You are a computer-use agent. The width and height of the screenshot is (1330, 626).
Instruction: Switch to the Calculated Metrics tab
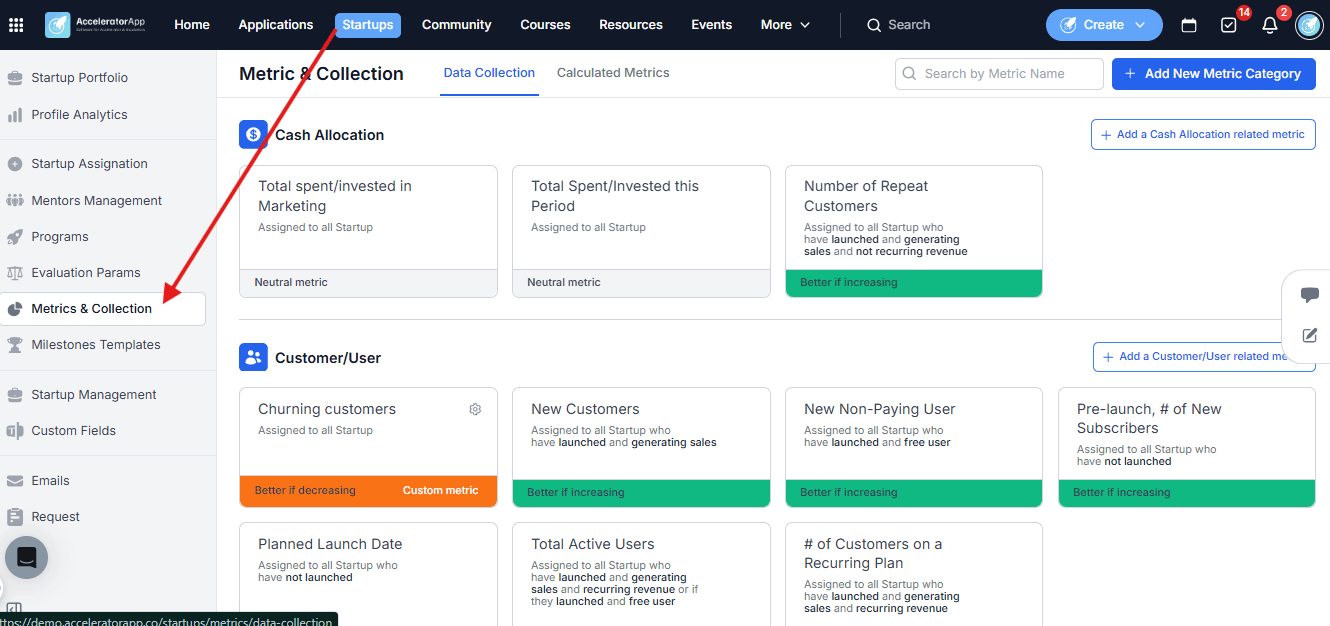[x=613, y=73]
